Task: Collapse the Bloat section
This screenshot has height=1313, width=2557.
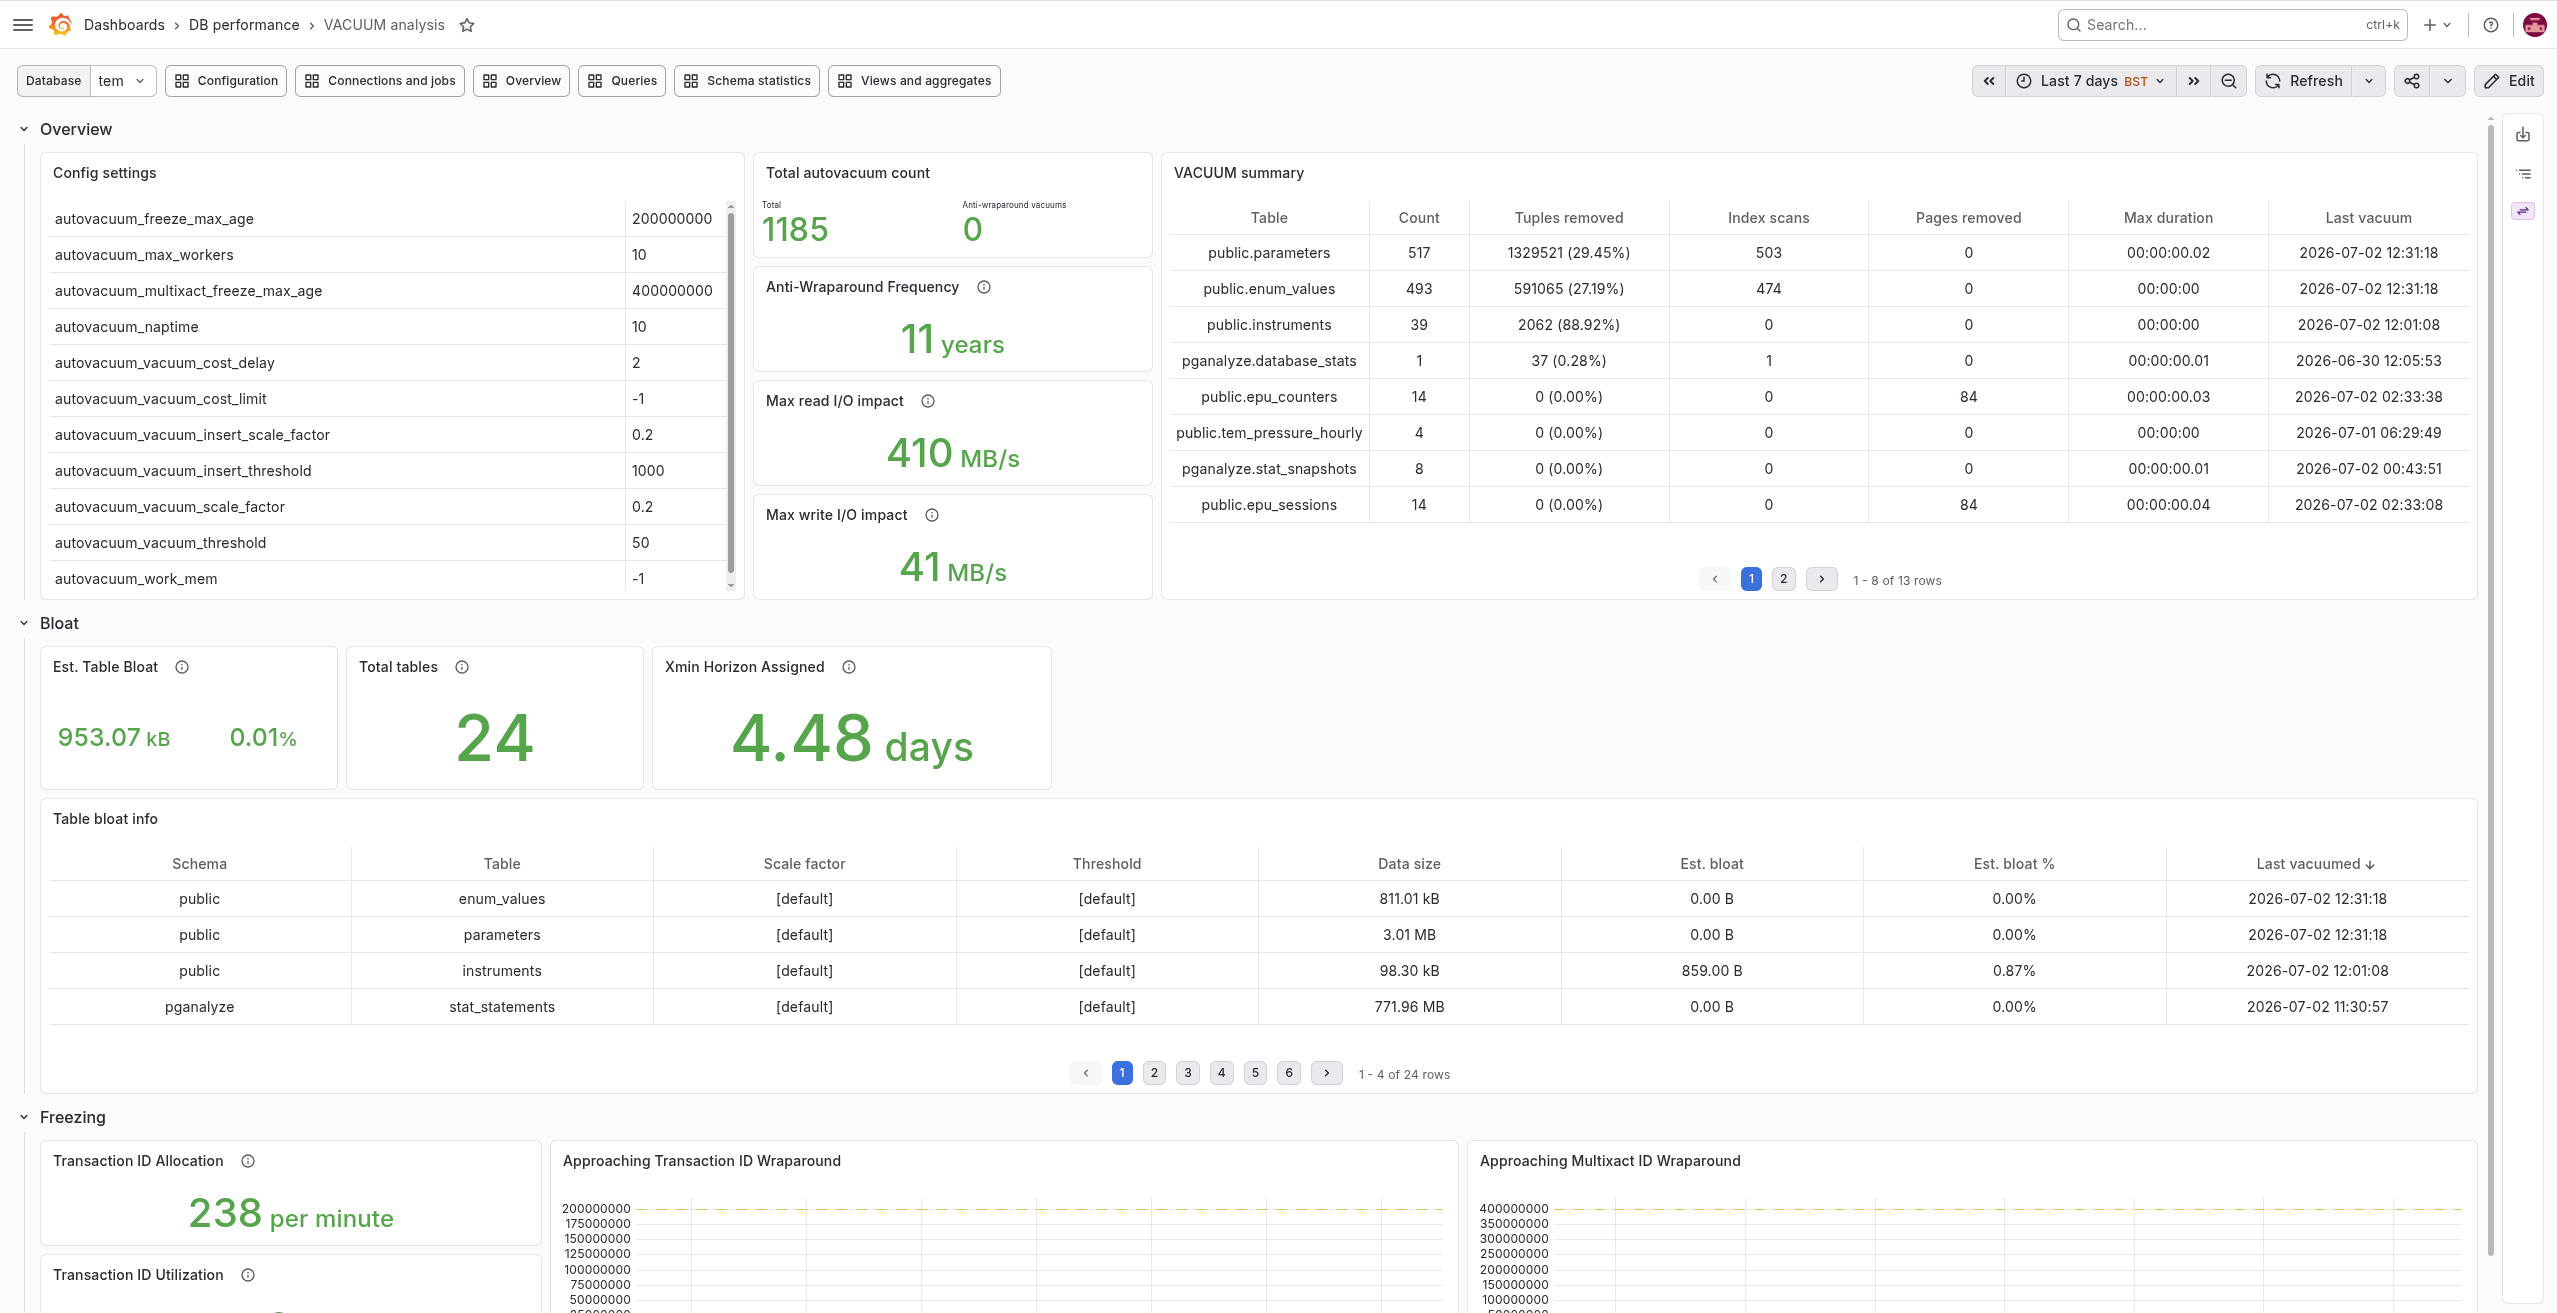Action: click(x=24, y=623)
